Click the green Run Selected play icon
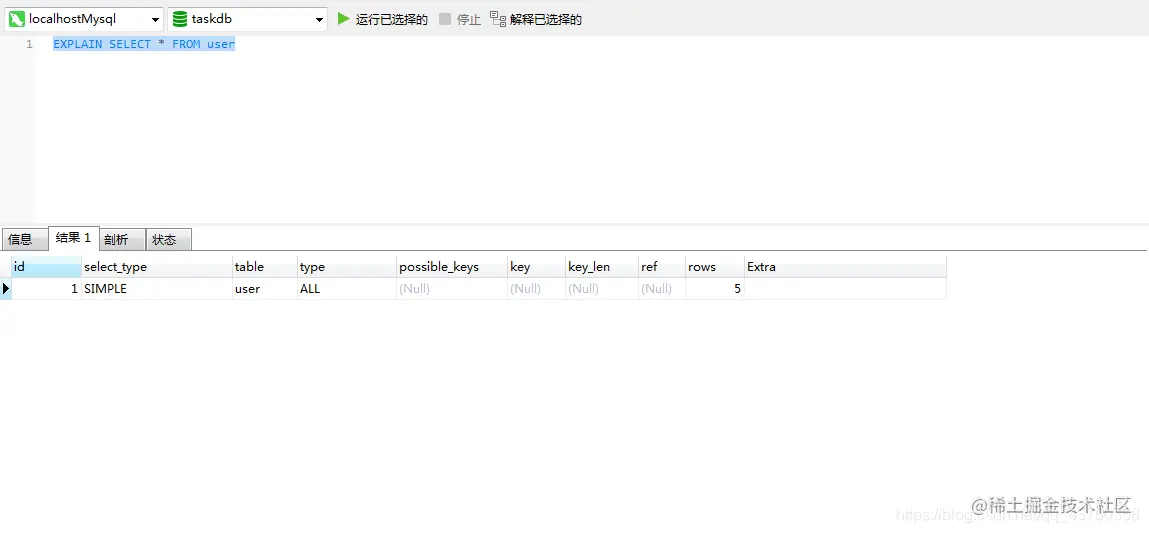 pos(343,19)
